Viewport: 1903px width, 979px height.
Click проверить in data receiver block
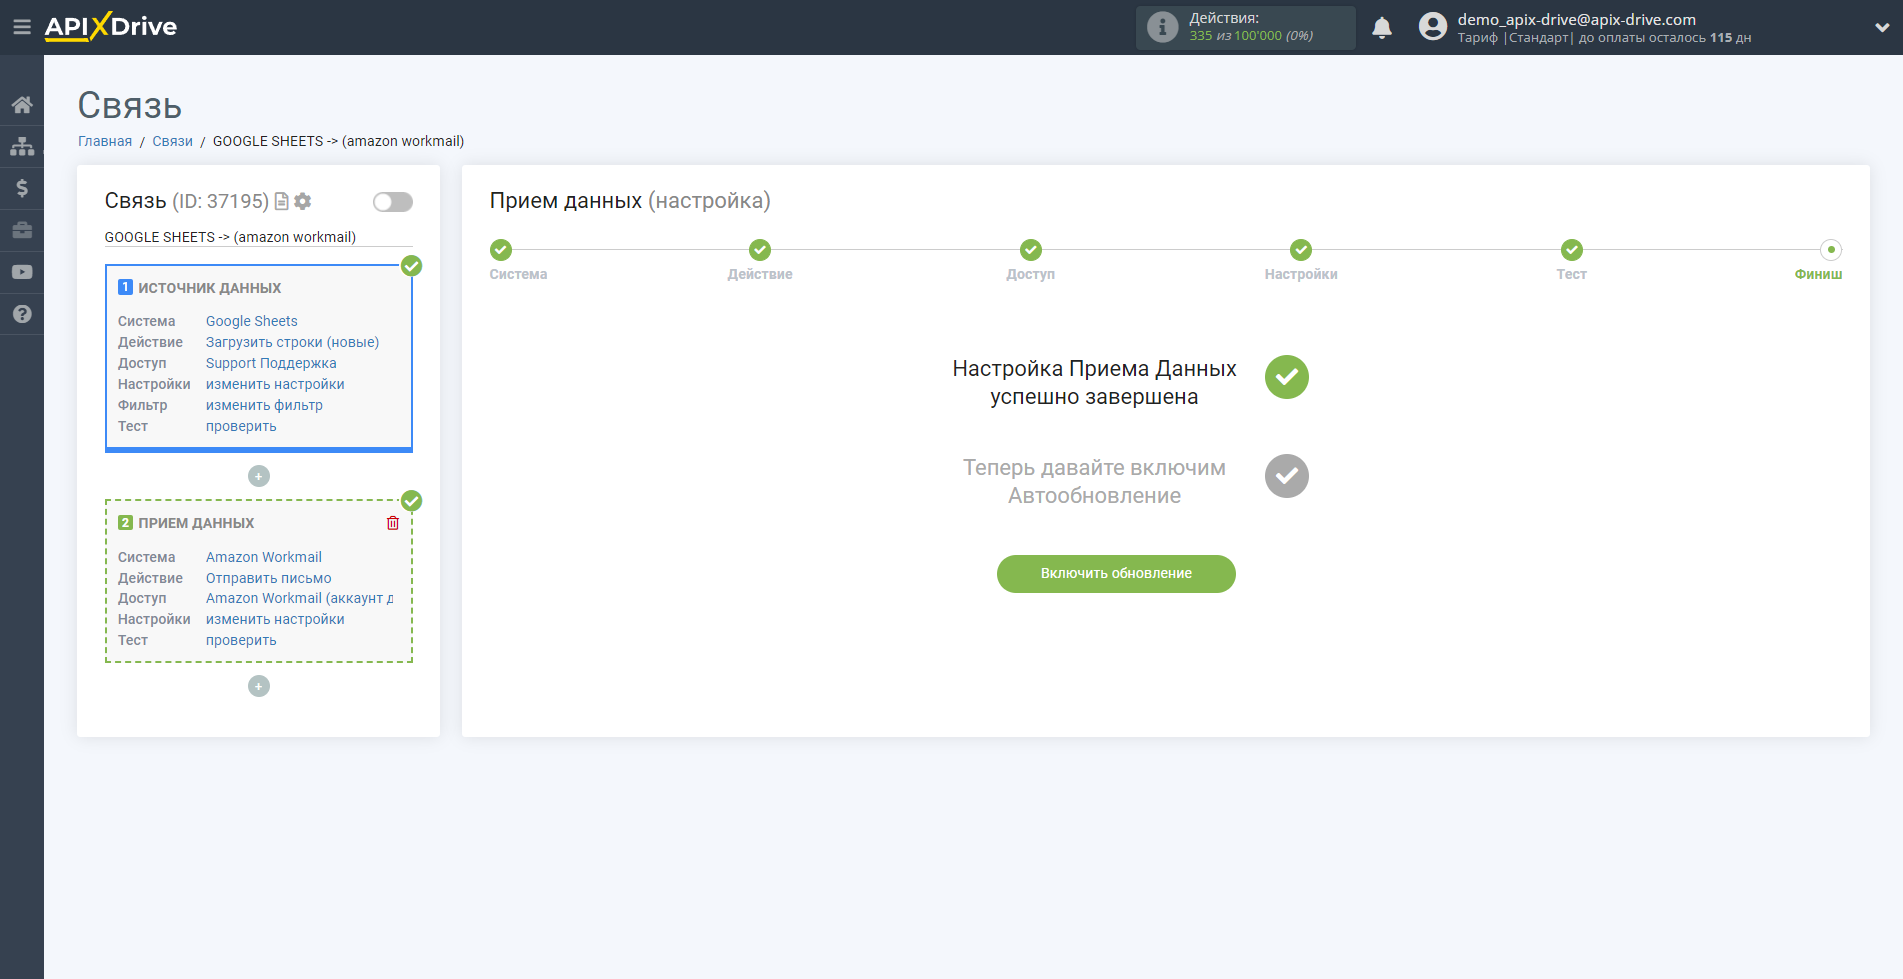point(241,640)
